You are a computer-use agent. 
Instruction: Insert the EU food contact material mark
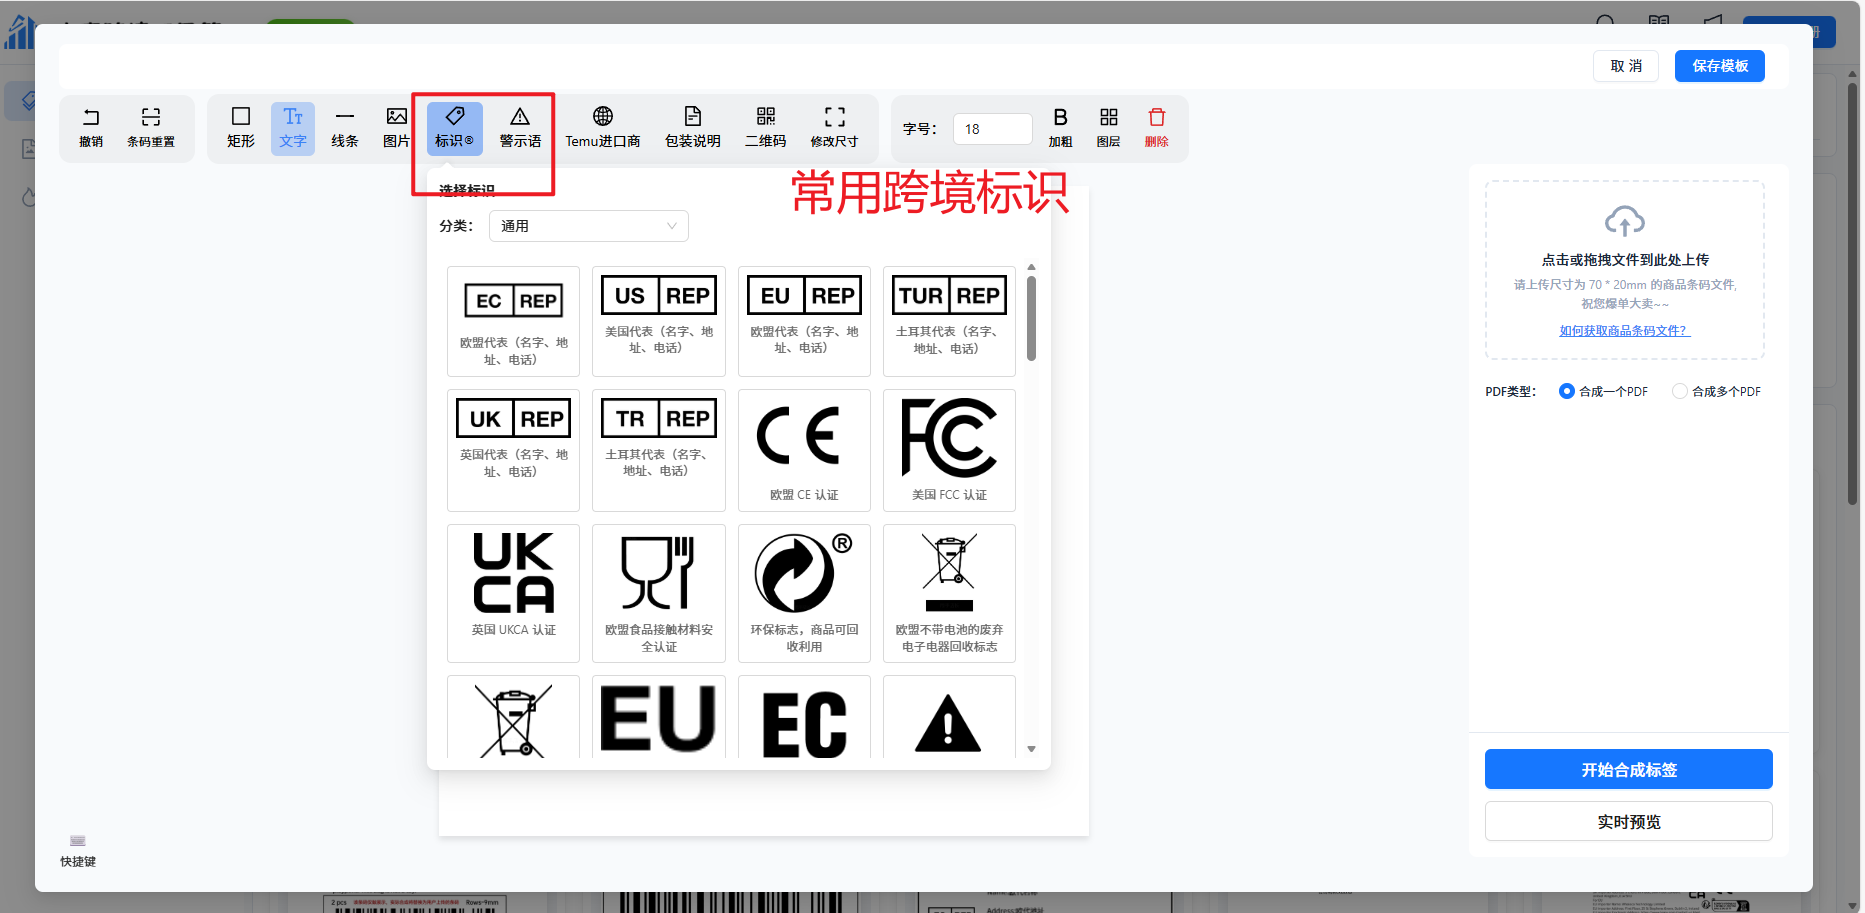pos(659,593)
